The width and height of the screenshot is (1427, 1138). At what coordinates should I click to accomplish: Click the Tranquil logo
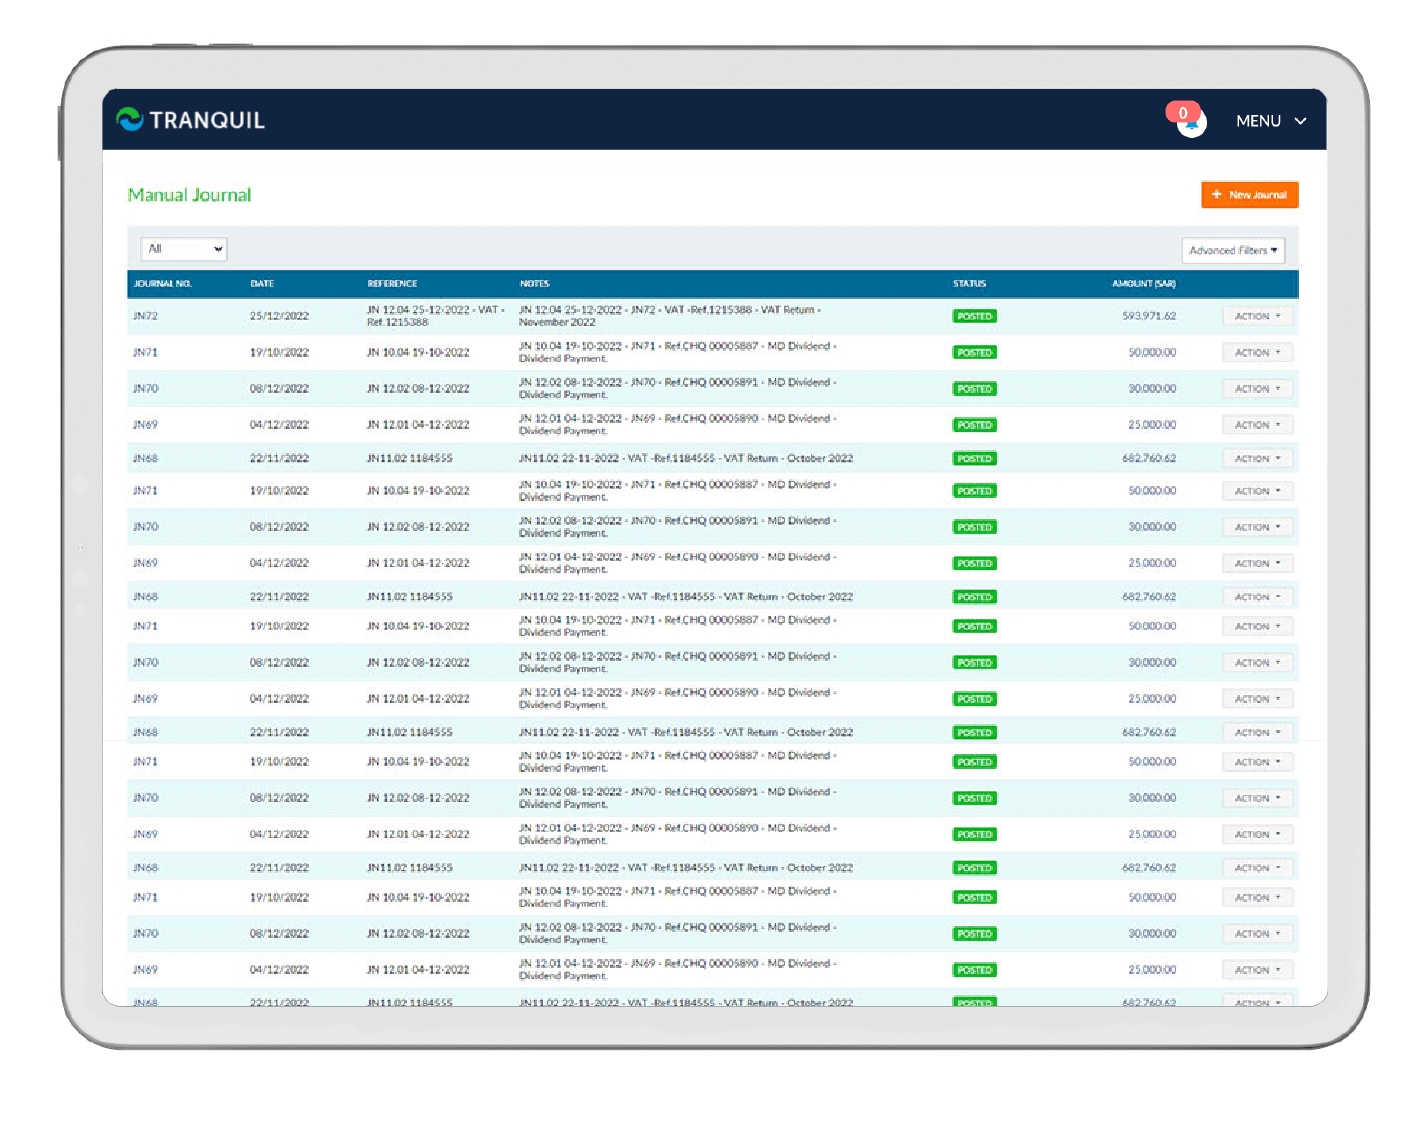click(190, 120)
